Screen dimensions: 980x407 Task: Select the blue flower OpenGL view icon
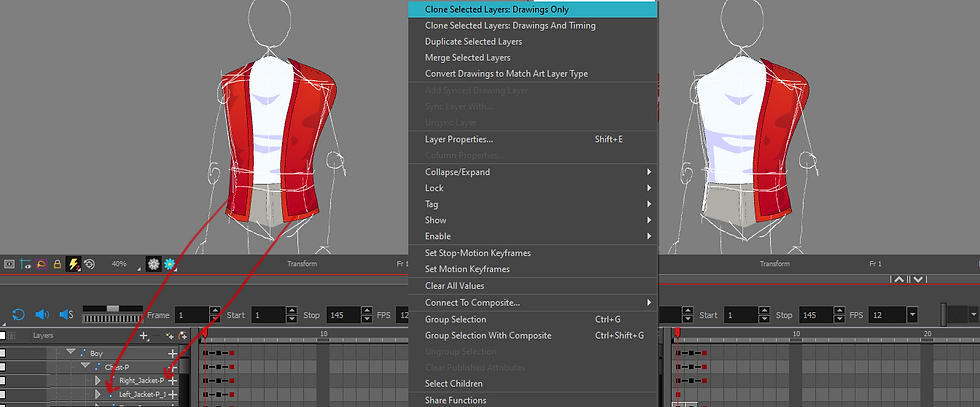click(169, 264)
